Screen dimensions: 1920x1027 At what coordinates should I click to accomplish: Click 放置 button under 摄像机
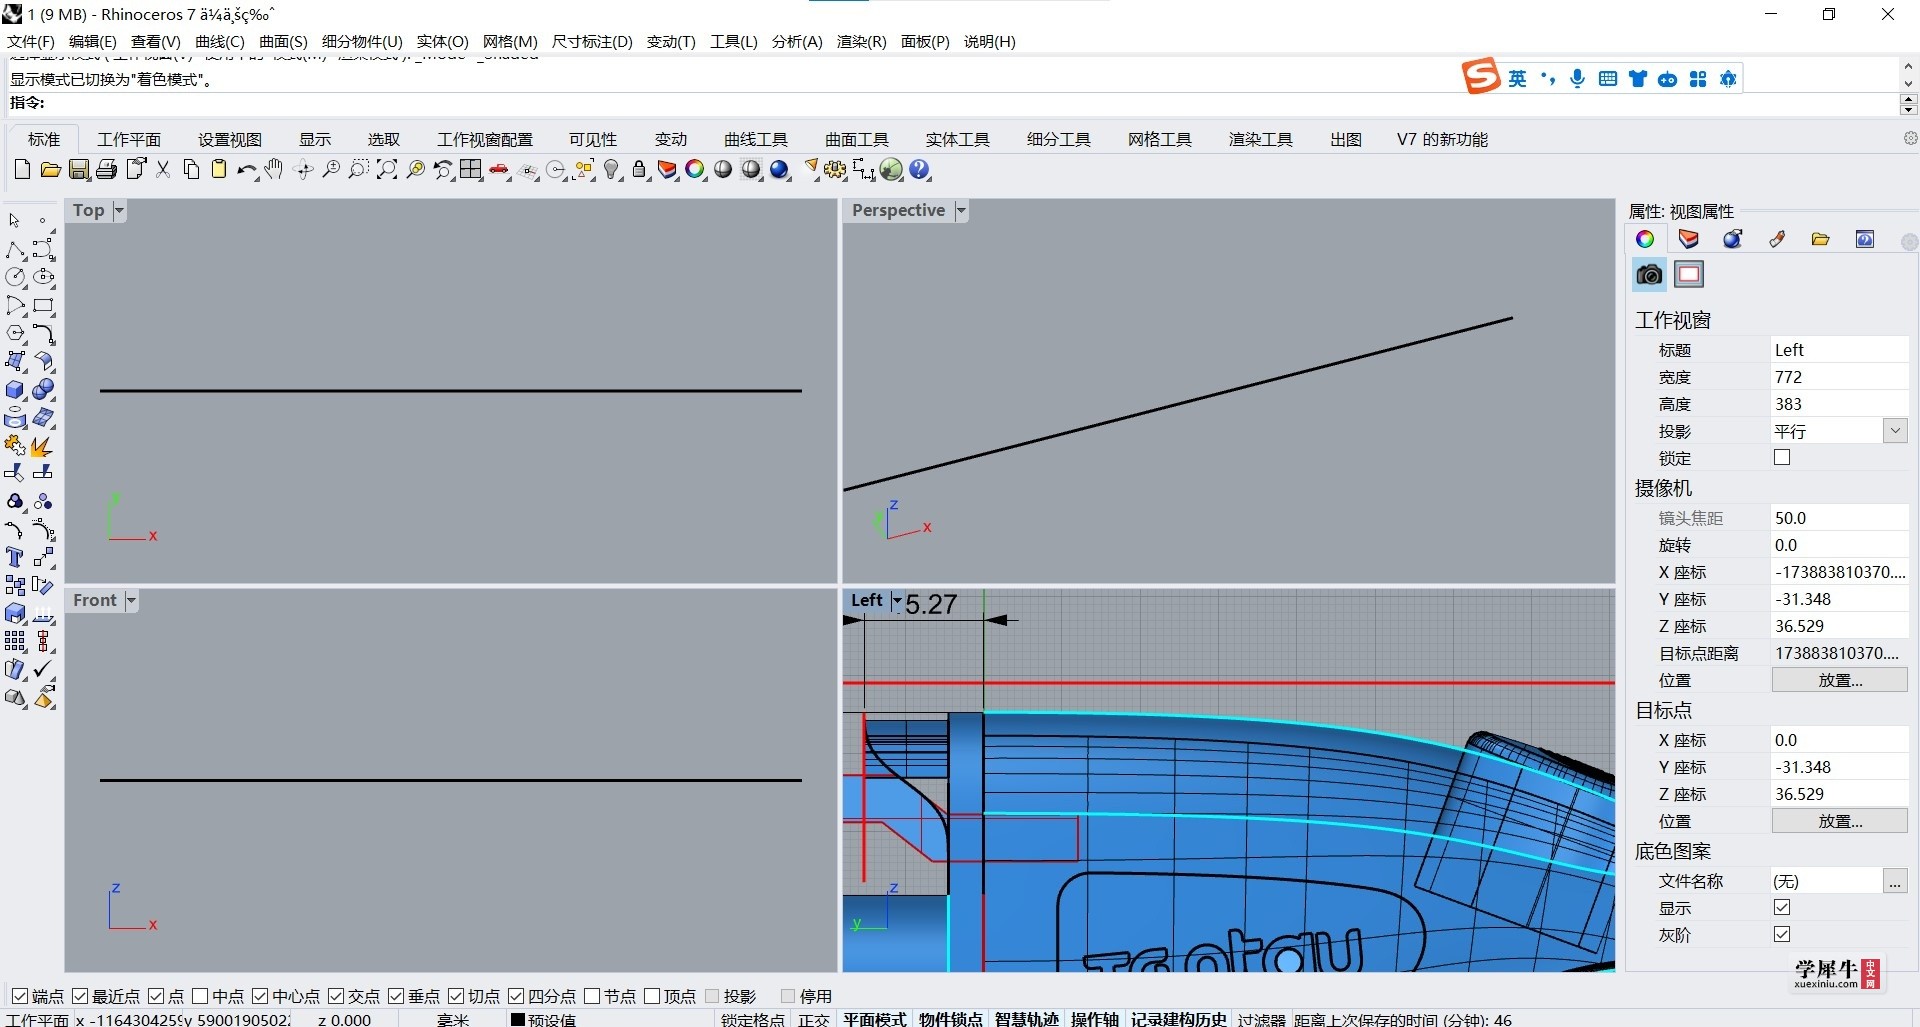1840,680
